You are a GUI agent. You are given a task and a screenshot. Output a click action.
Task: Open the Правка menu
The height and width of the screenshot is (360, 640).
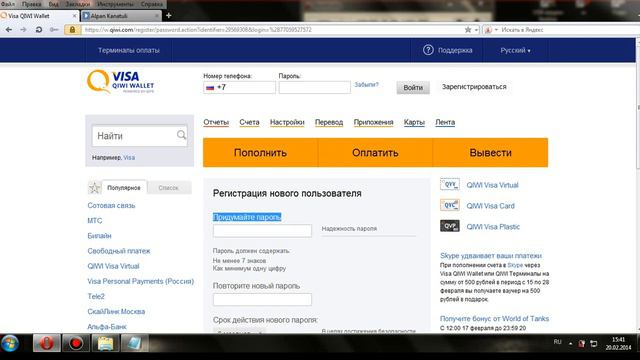point(31,4)
